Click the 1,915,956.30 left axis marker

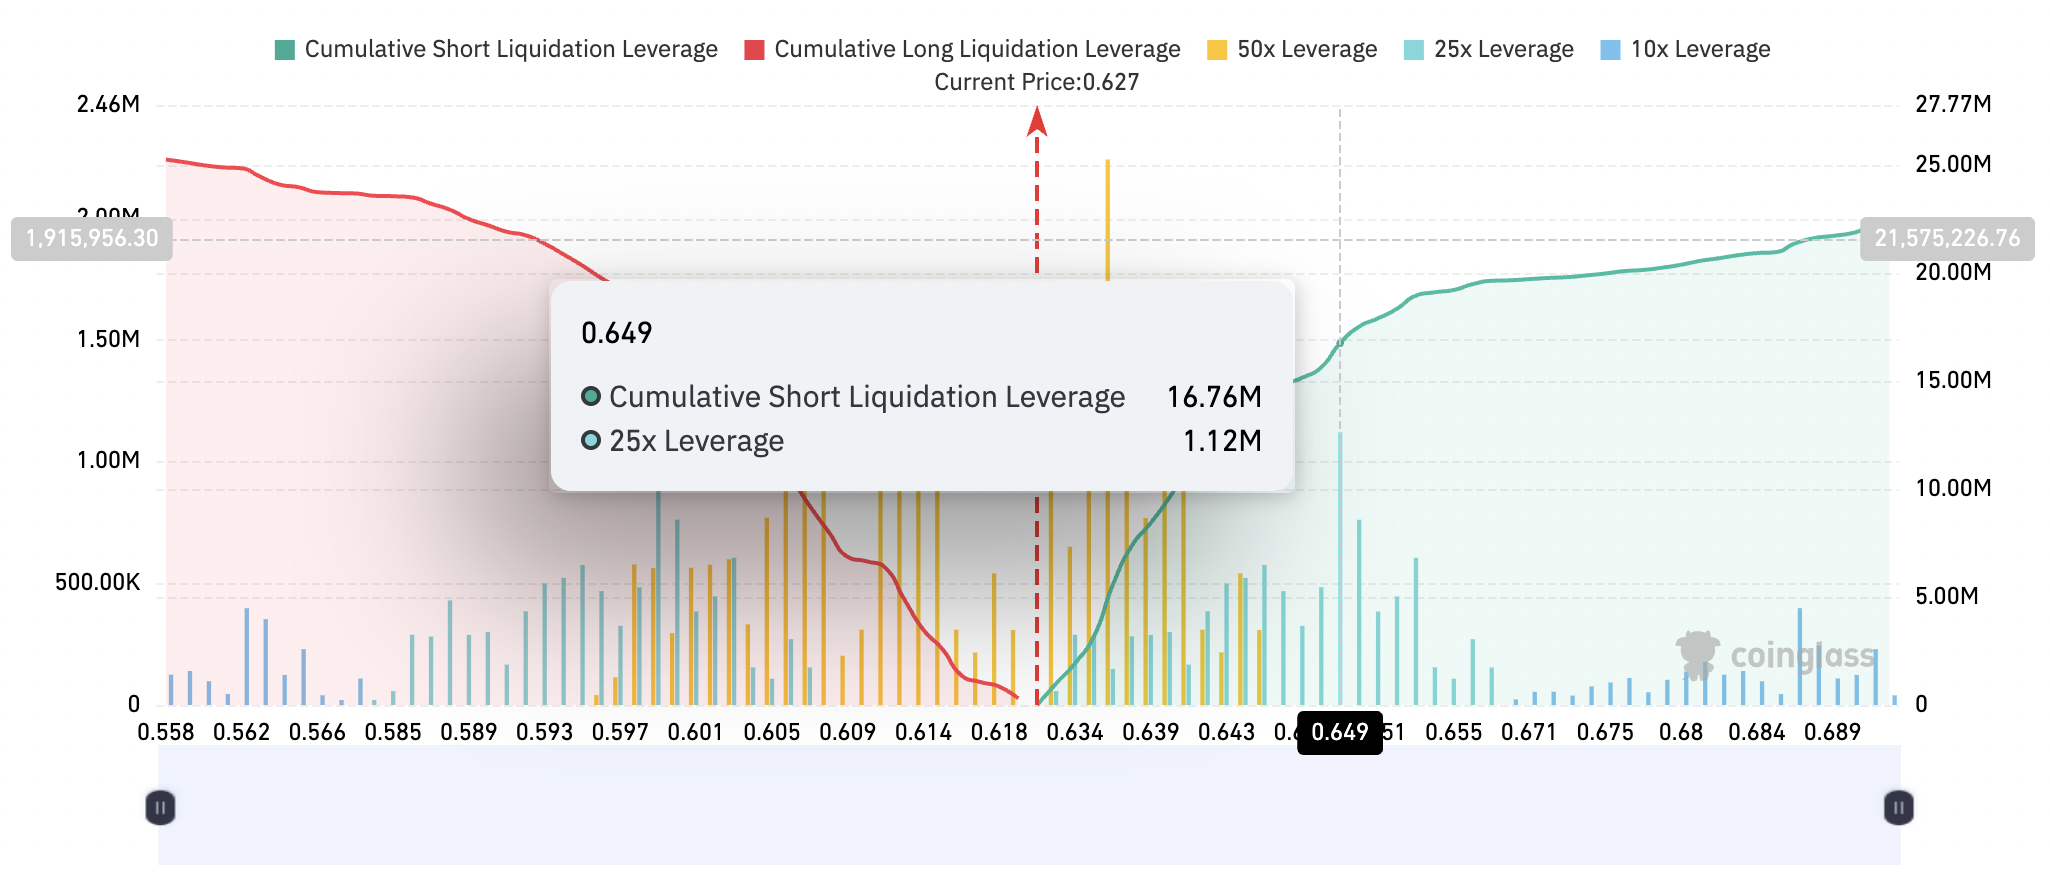92,239
